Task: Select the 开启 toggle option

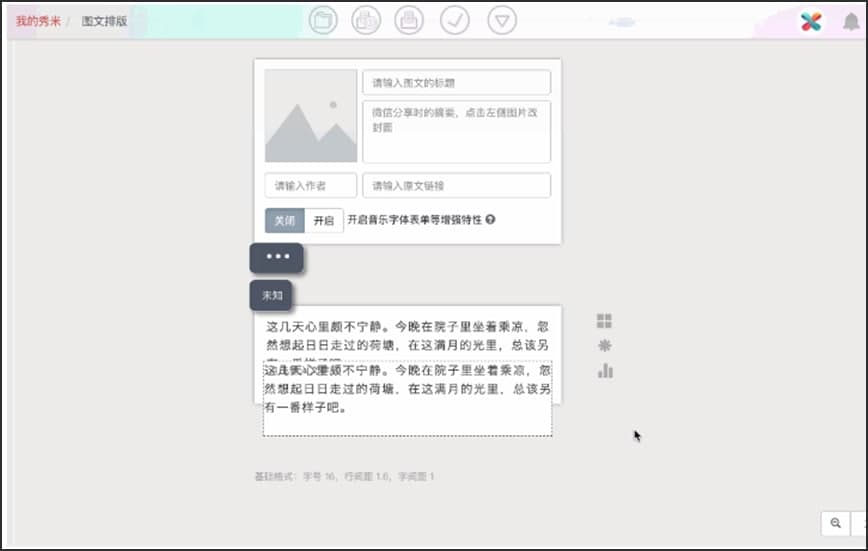Action: click(324, 220)
